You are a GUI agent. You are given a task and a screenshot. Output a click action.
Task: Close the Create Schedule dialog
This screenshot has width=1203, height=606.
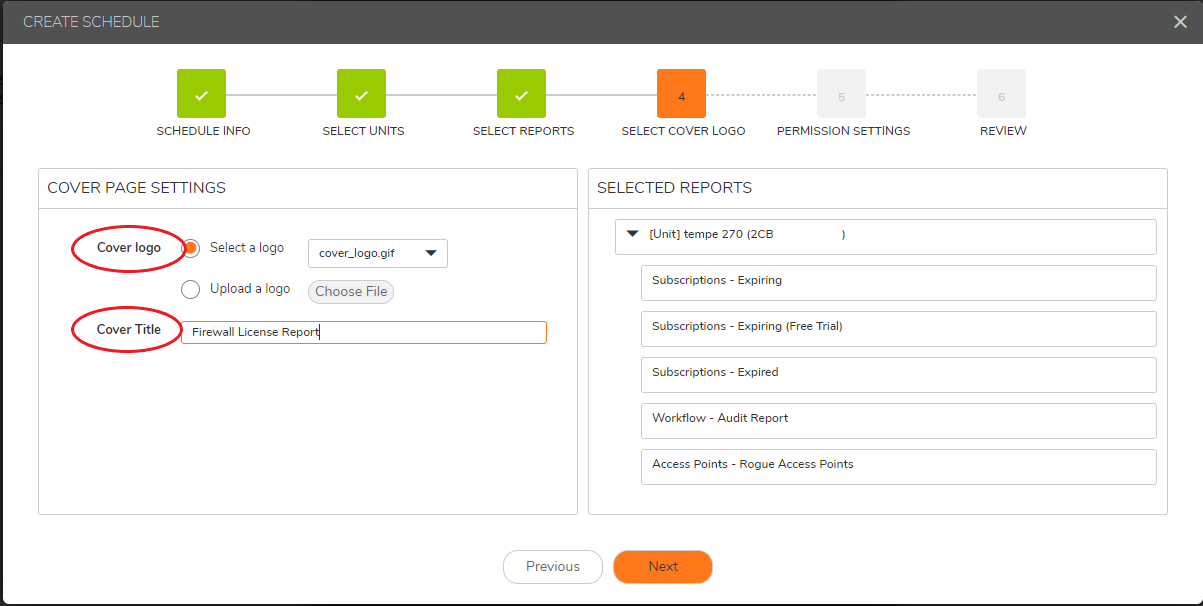click(1180, 22)
